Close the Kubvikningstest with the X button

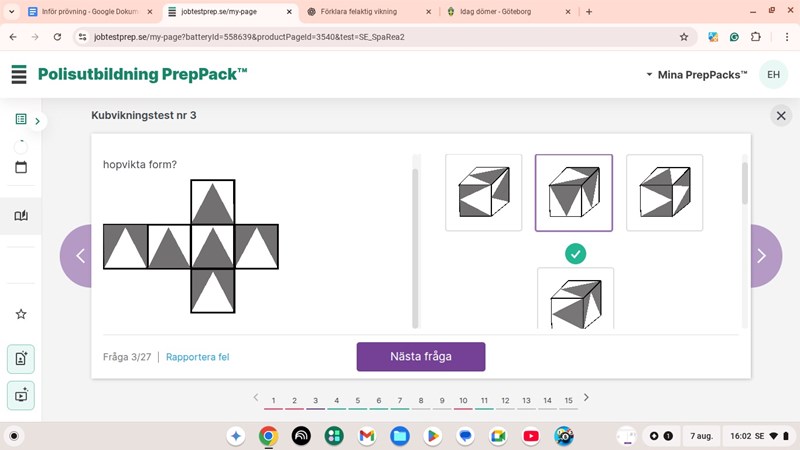(x=781, y=116)
